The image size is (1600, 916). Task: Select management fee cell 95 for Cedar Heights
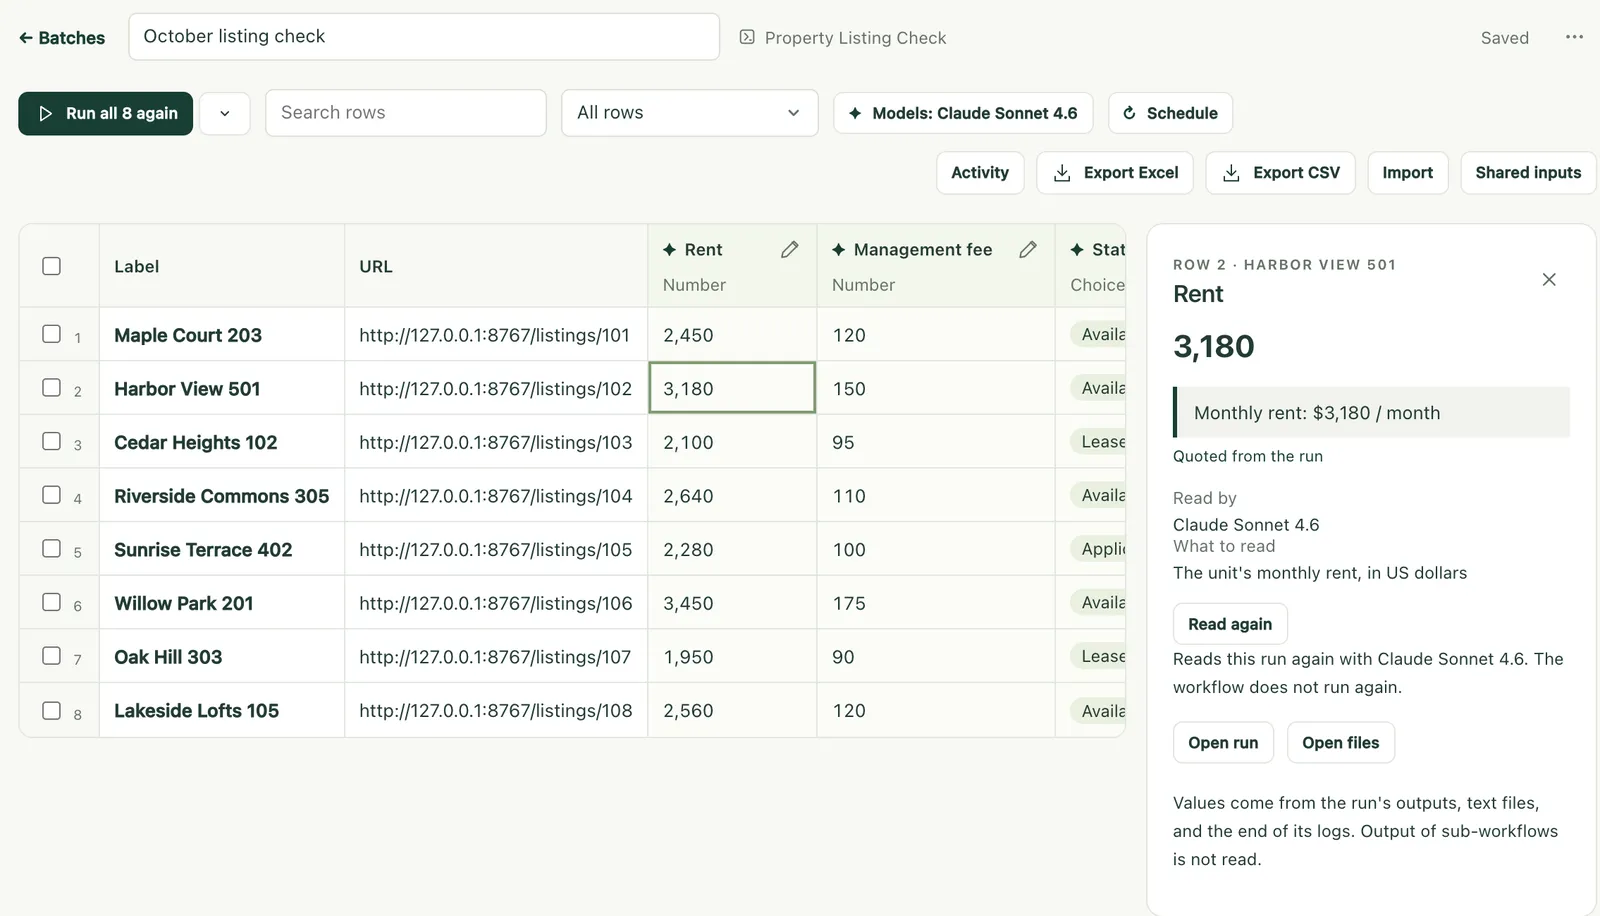click(x=936, y=442)
